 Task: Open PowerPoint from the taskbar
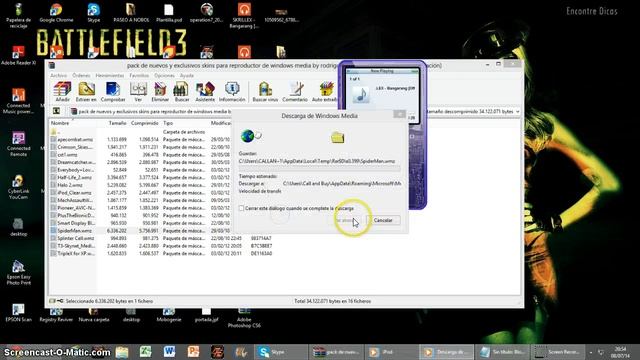click(x=193, y=351)
